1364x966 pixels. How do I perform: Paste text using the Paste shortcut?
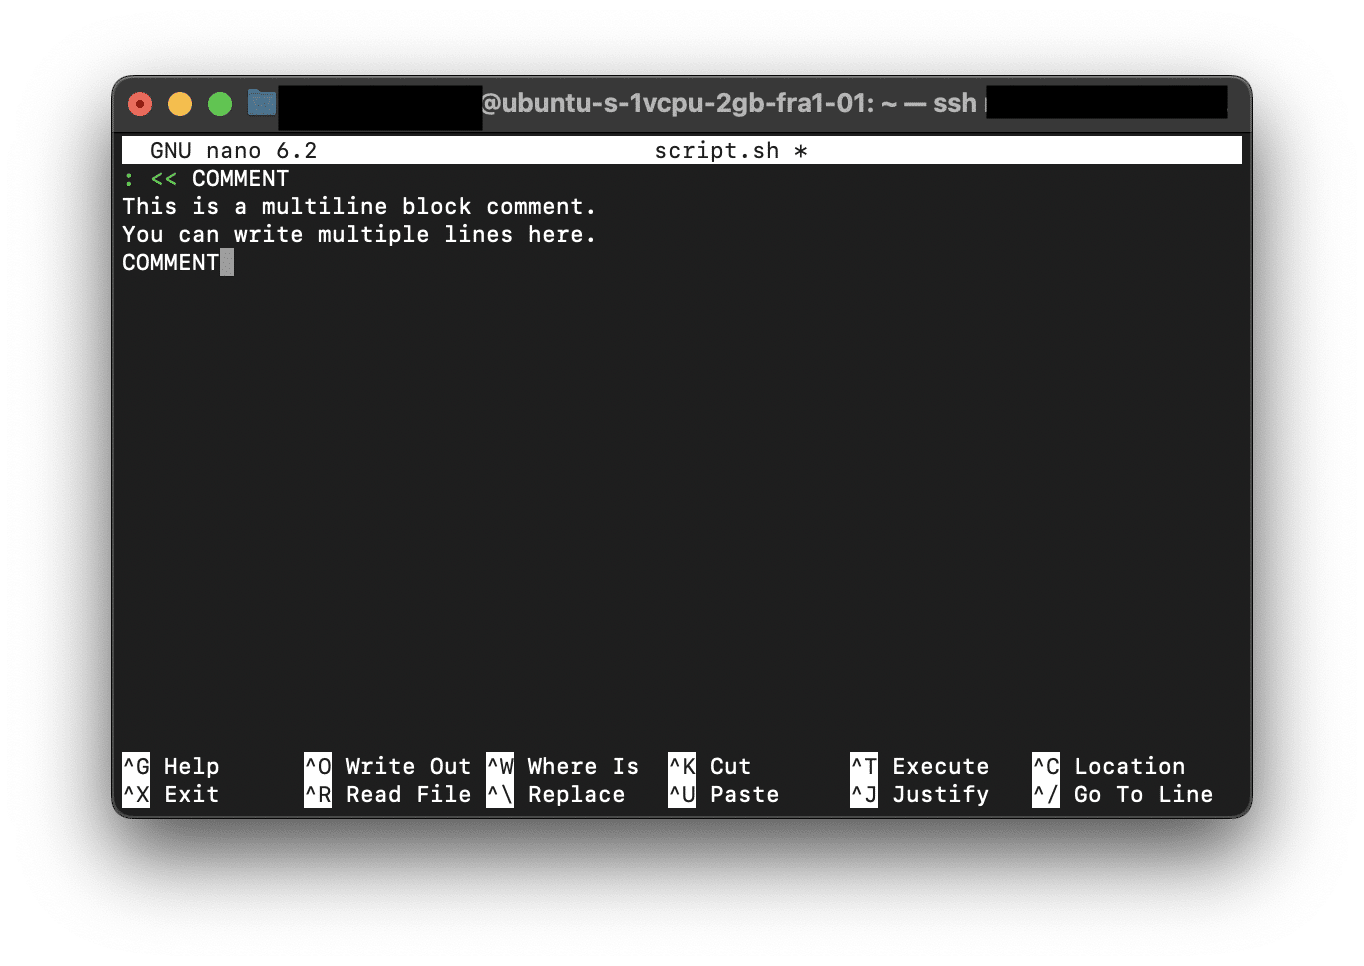click(x=744, y=794)
